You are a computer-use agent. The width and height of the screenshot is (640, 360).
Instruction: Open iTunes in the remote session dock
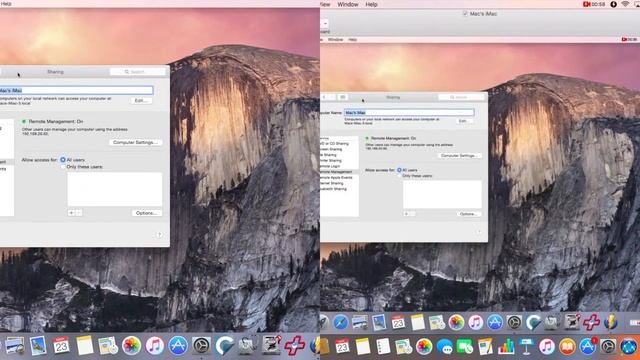[x=475, y=322]
